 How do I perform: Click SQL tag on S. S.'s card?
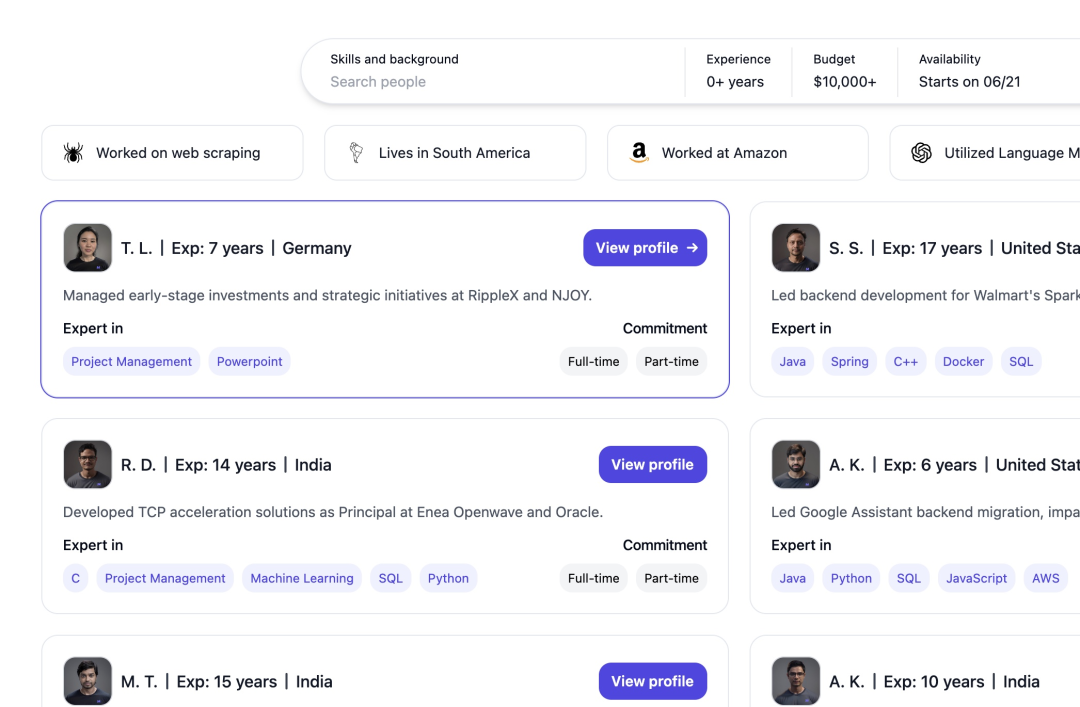point(1021,361)
